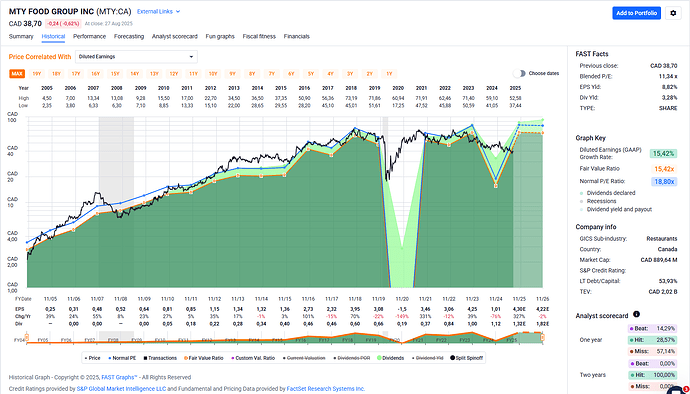The width and height of the screenshot is (690, 394).
Task: Open the settings gear icon
Action: coord(673,13)
